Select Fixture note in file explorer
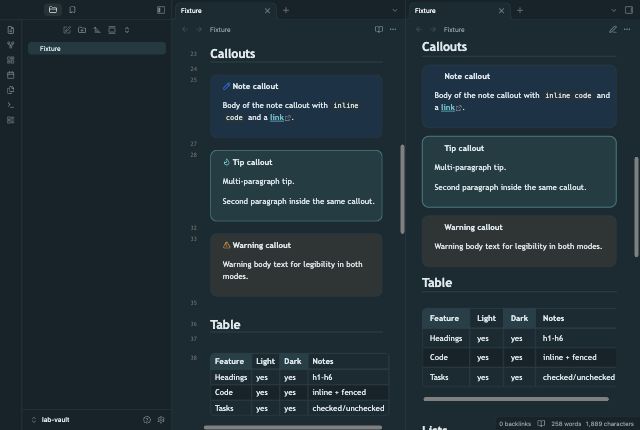The width and height of the screenshot is (640, 430). [x=97, y=49]
